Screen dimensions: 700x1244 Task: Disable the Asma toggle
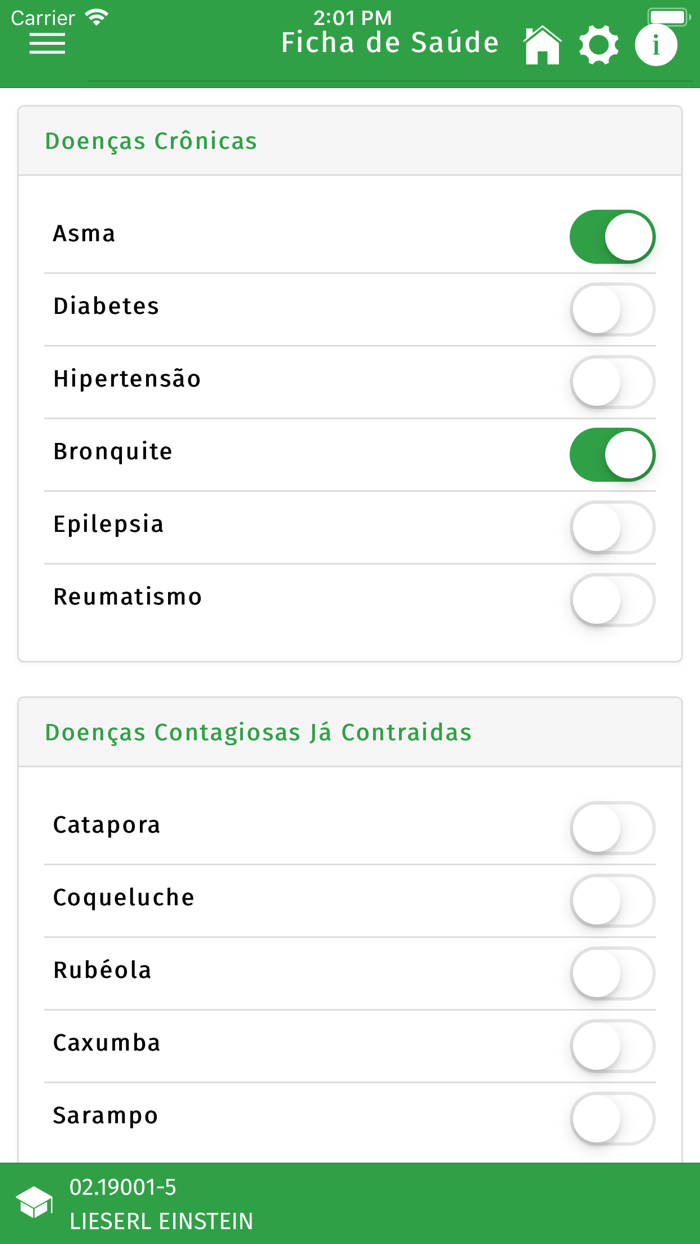(612, 236)
